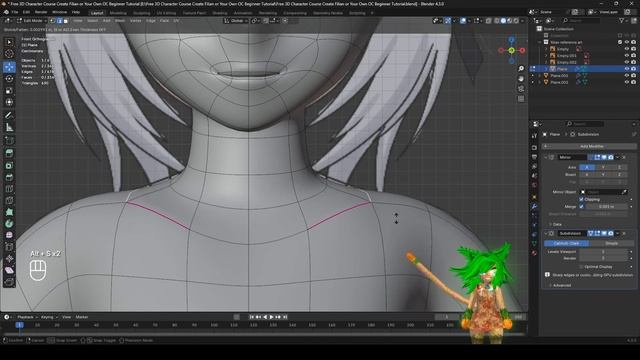This screenshot has height=360, width=640.
Task: Select the Rip Region tool
Action: point(9,282)
